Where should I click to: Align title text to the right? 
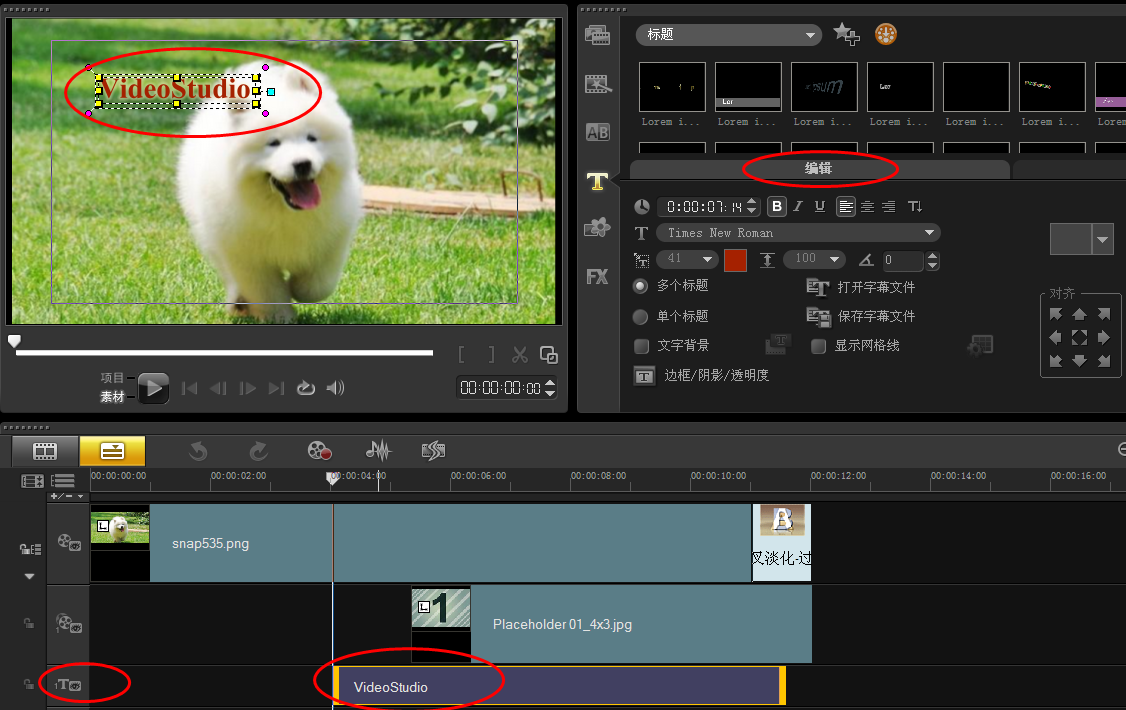click(889, 207)
